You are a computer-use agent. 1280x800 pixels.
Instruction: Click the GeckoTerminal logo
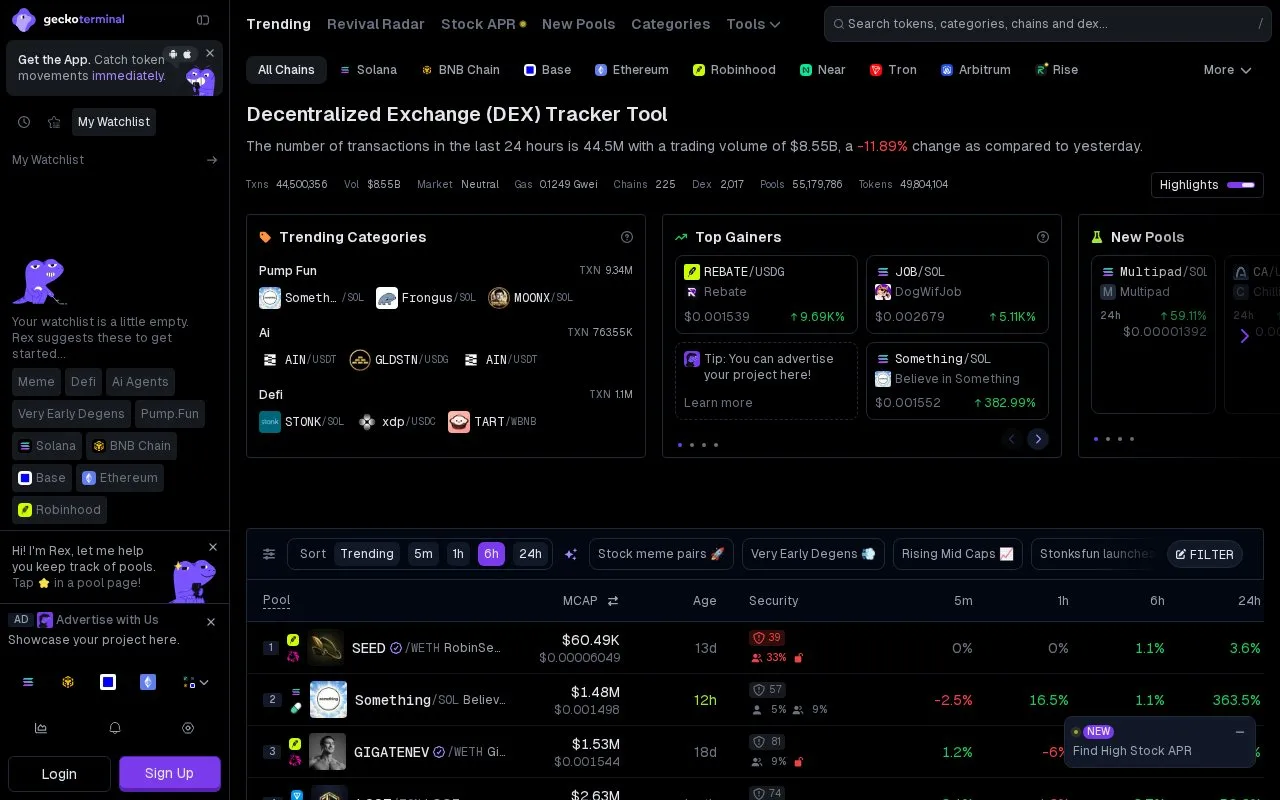pyautogui.click(x=69, y=19)
